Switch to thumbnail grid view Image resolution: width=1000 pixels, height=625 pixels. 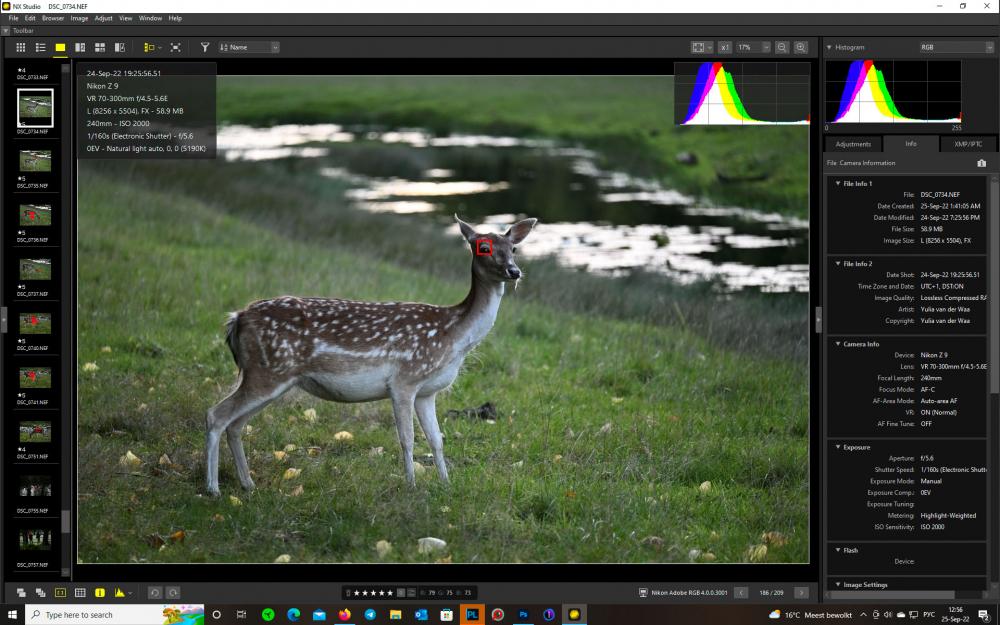point(20,47)
